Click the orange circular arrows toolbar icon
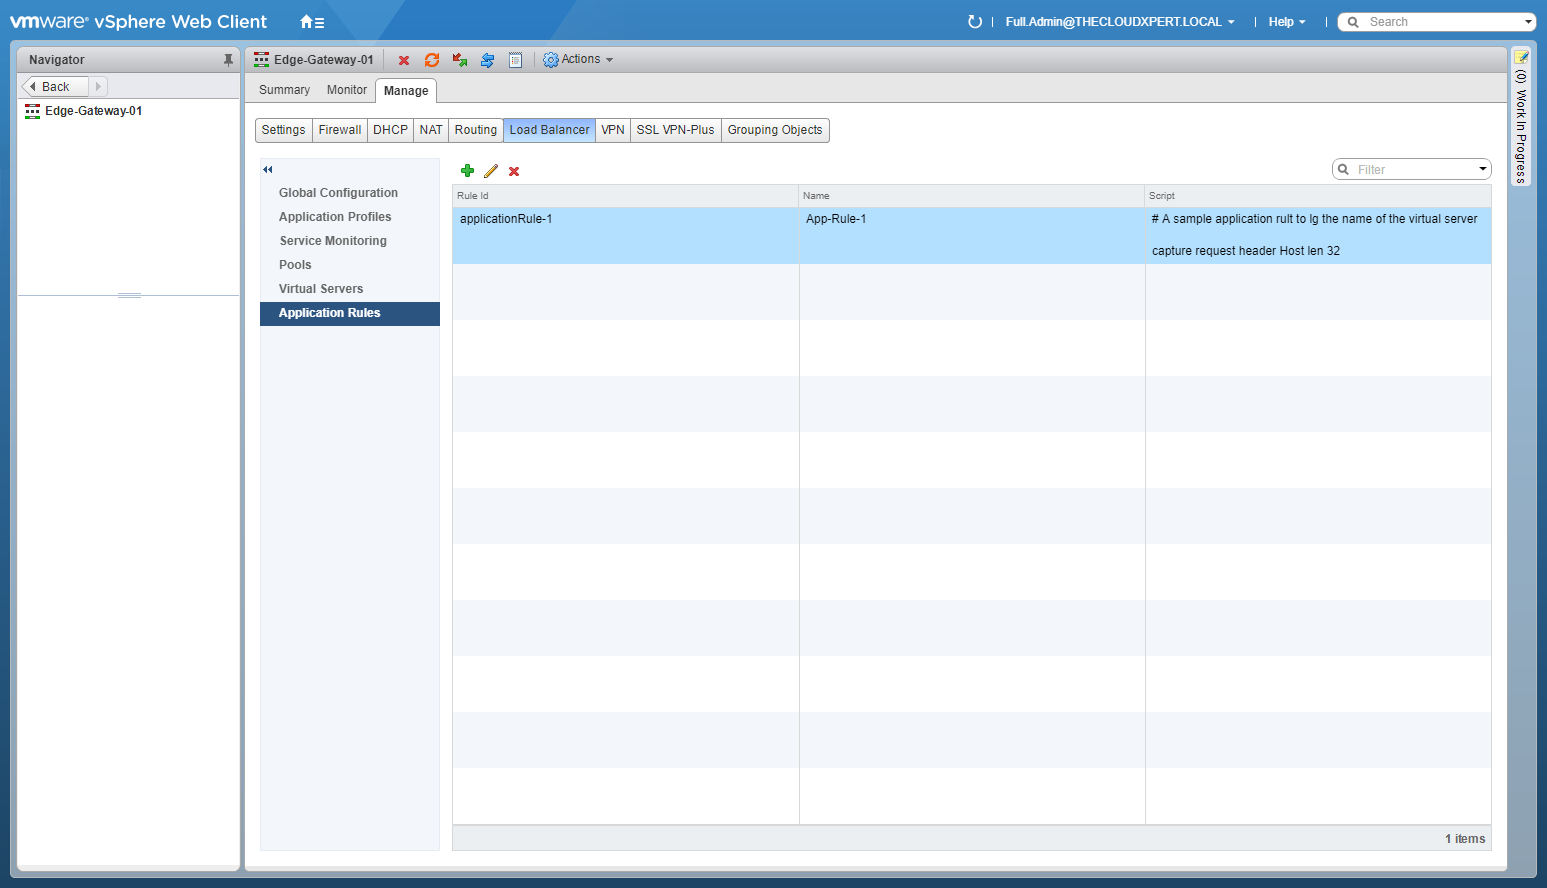The height and width of the screenshot is (888, 1547). [432, 60]
